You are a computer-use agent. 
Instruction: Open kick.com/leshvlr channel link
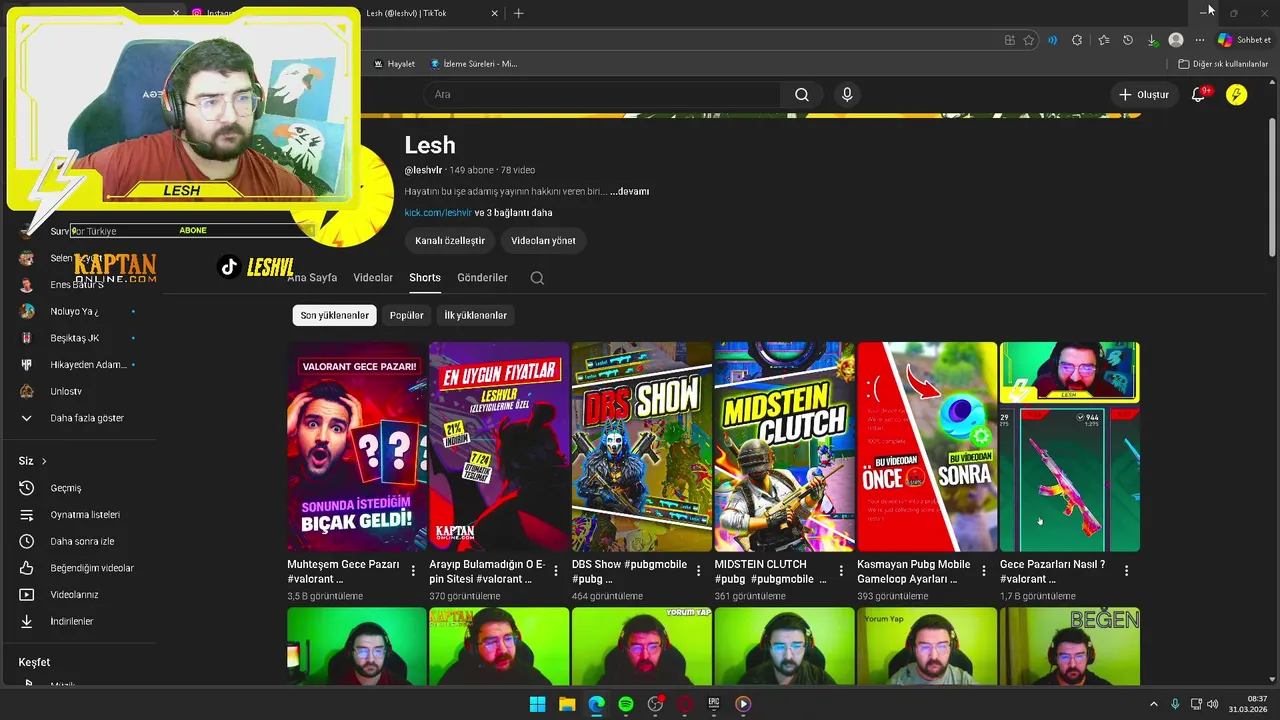[x=438, y=213]
